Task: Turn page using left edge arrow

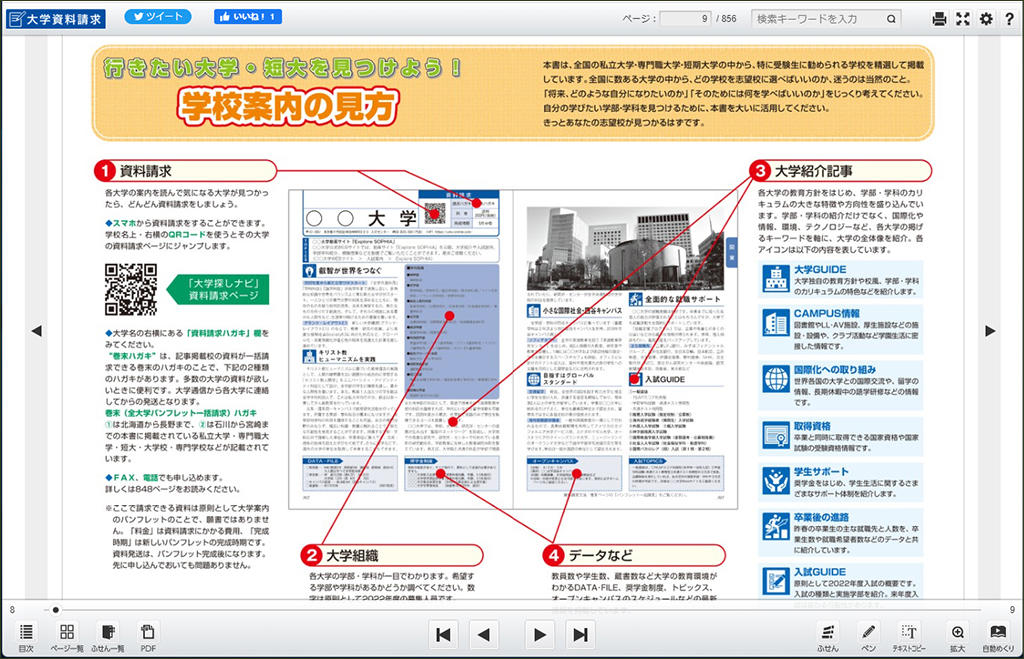Action: (x=36, y=331)
